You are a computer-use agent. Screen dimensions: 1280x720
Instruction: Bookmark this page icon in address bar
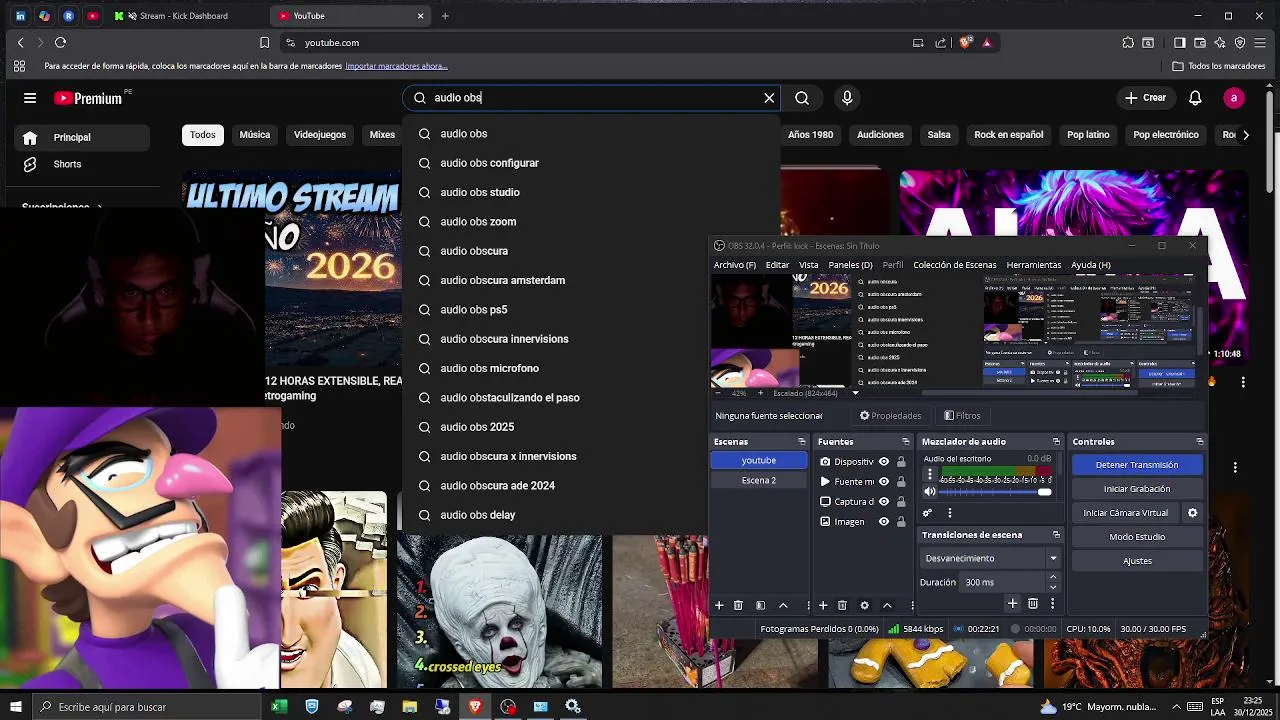click(264, 43)
